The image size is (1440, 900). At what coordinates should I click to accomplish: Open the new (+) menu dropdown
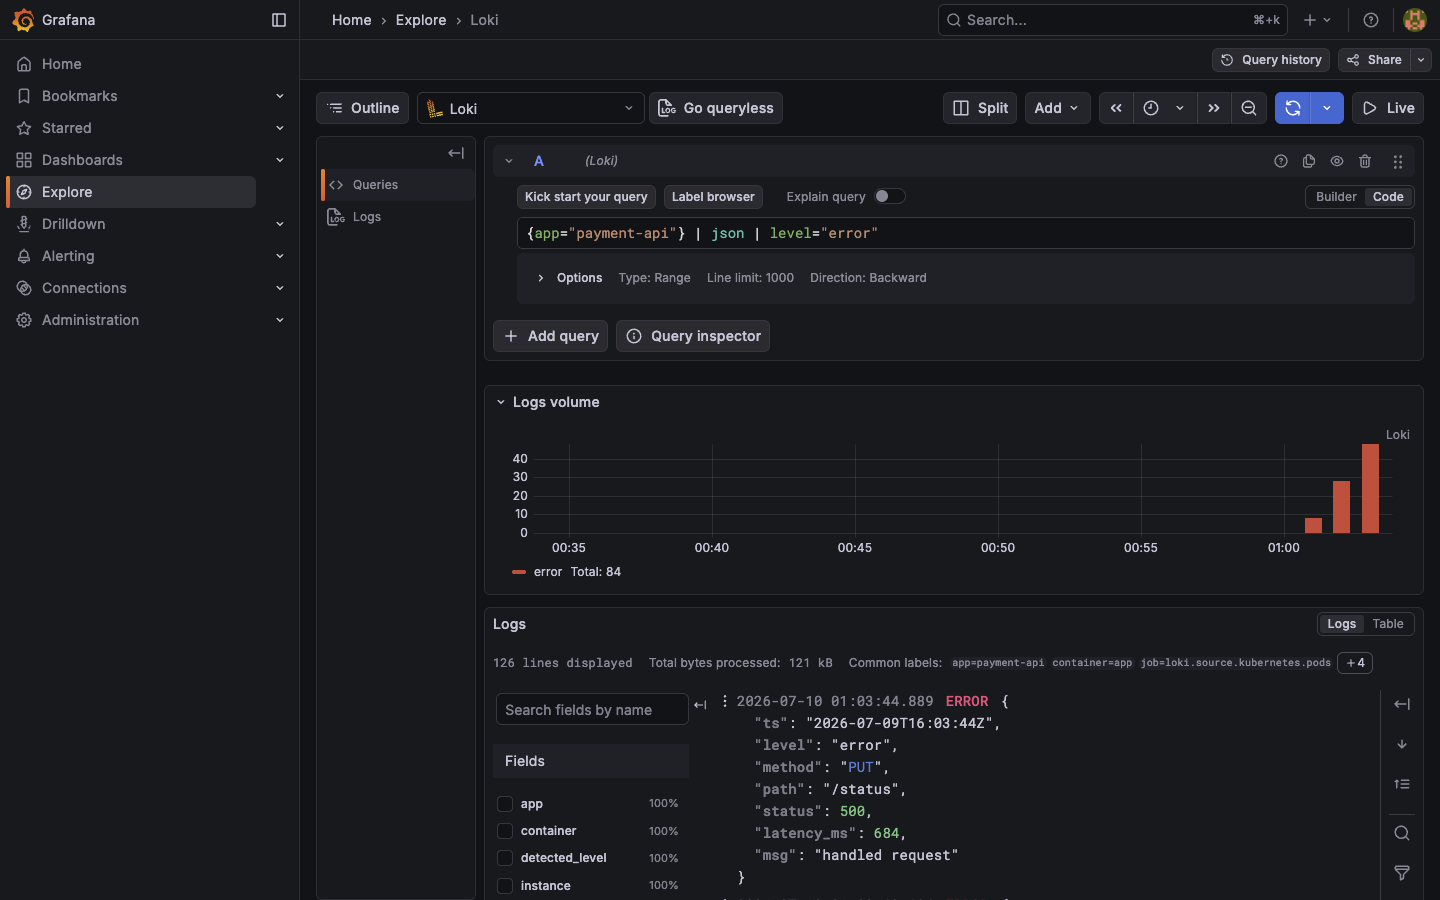point(1317,20)
